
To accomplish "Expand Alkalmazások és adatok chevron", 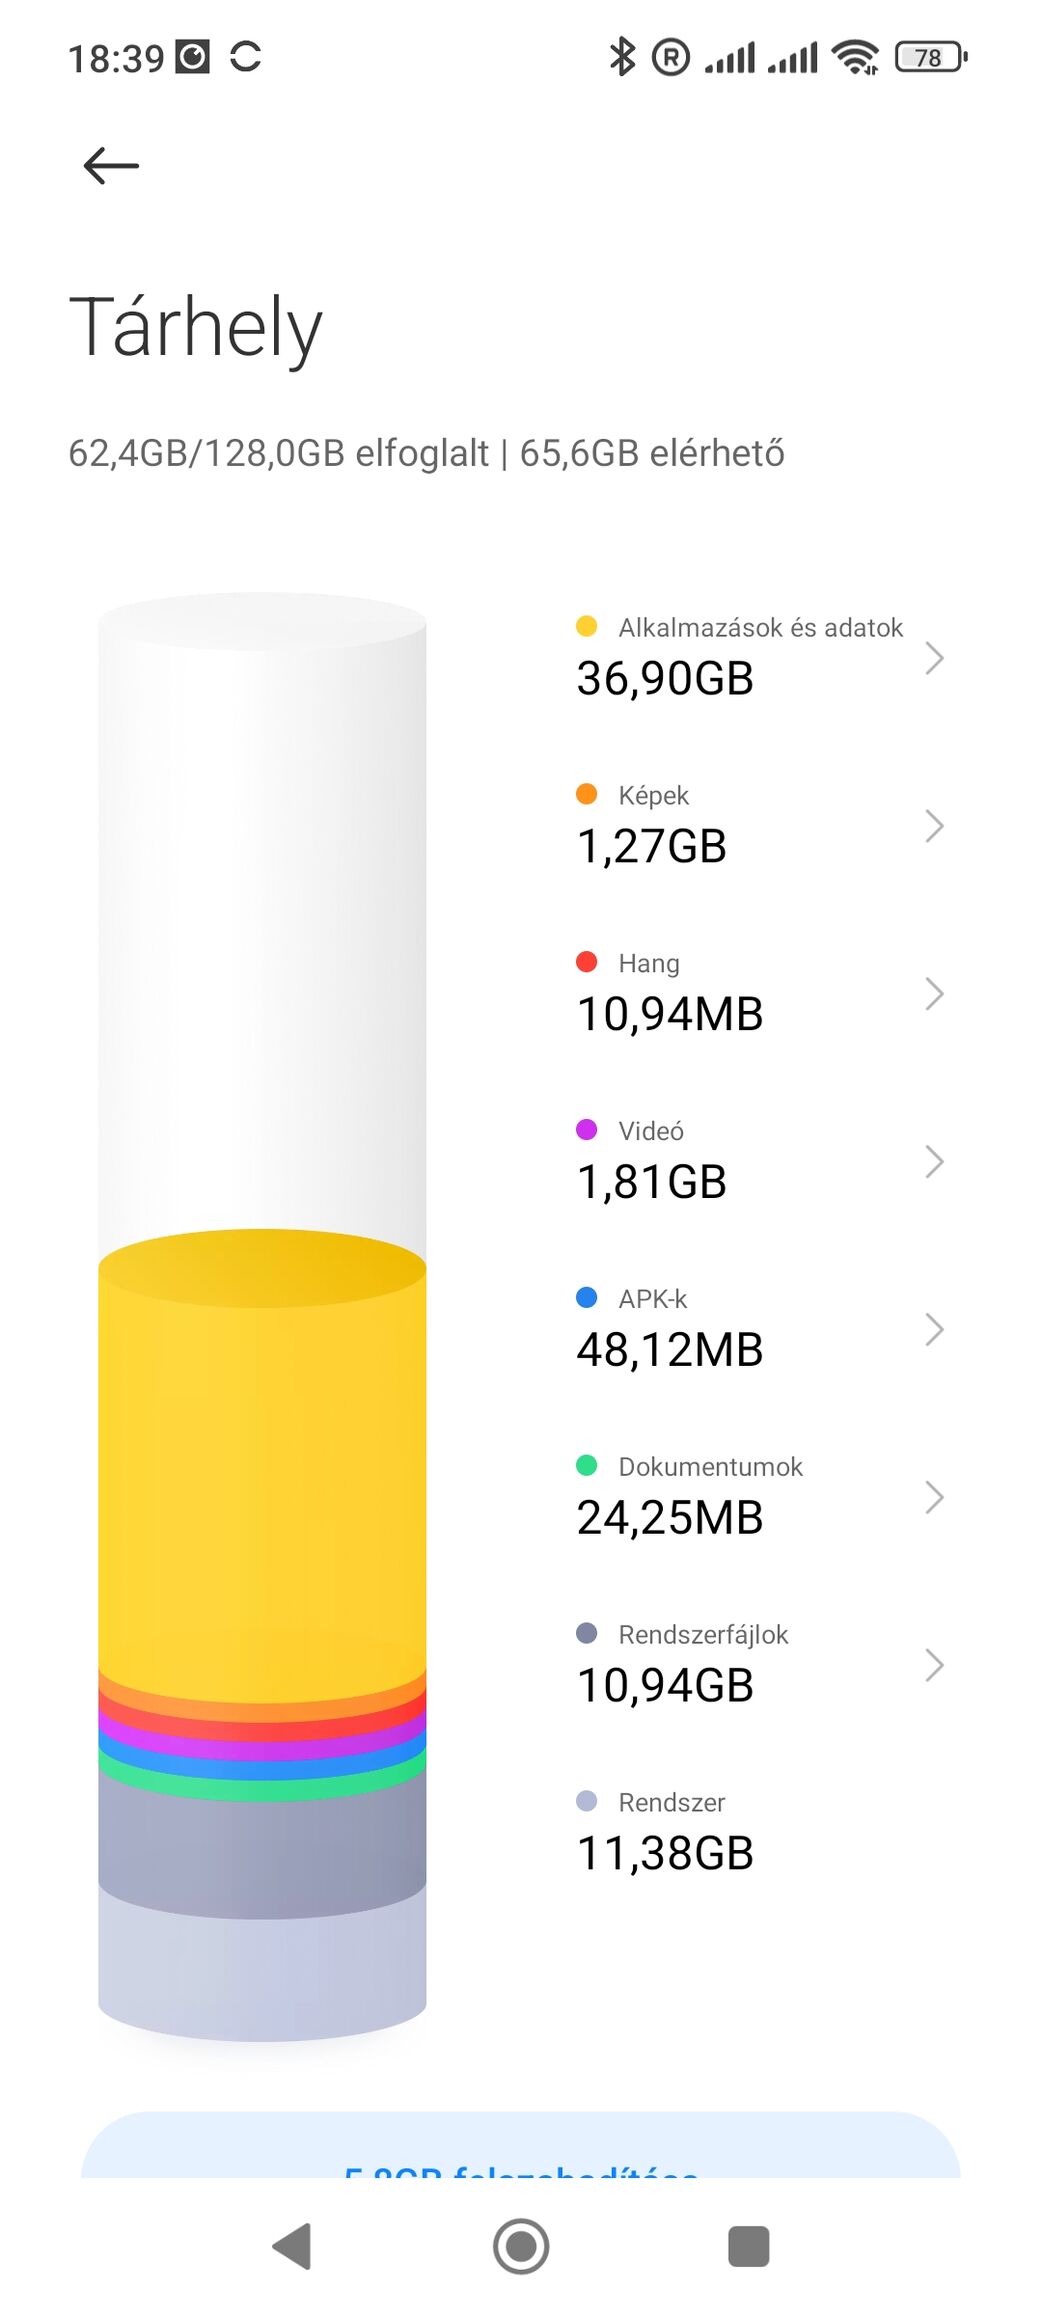I will pos(934,658).
